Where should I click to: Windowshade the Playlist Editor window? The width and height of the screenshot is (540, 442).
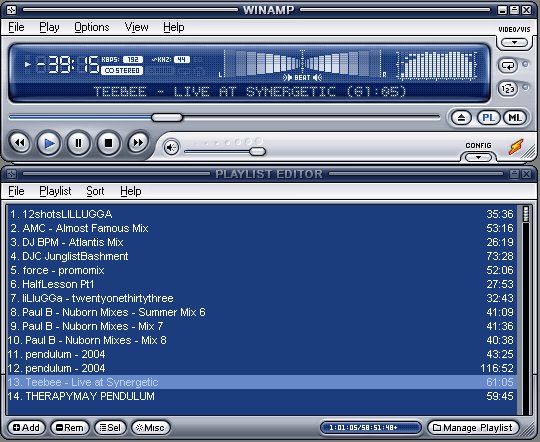pos(514,174)
